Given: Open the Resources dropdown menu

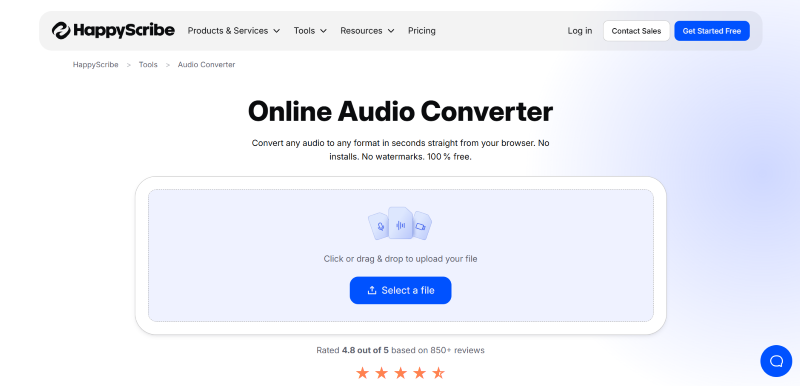Looking at the screenshot, I should point(367,31).
